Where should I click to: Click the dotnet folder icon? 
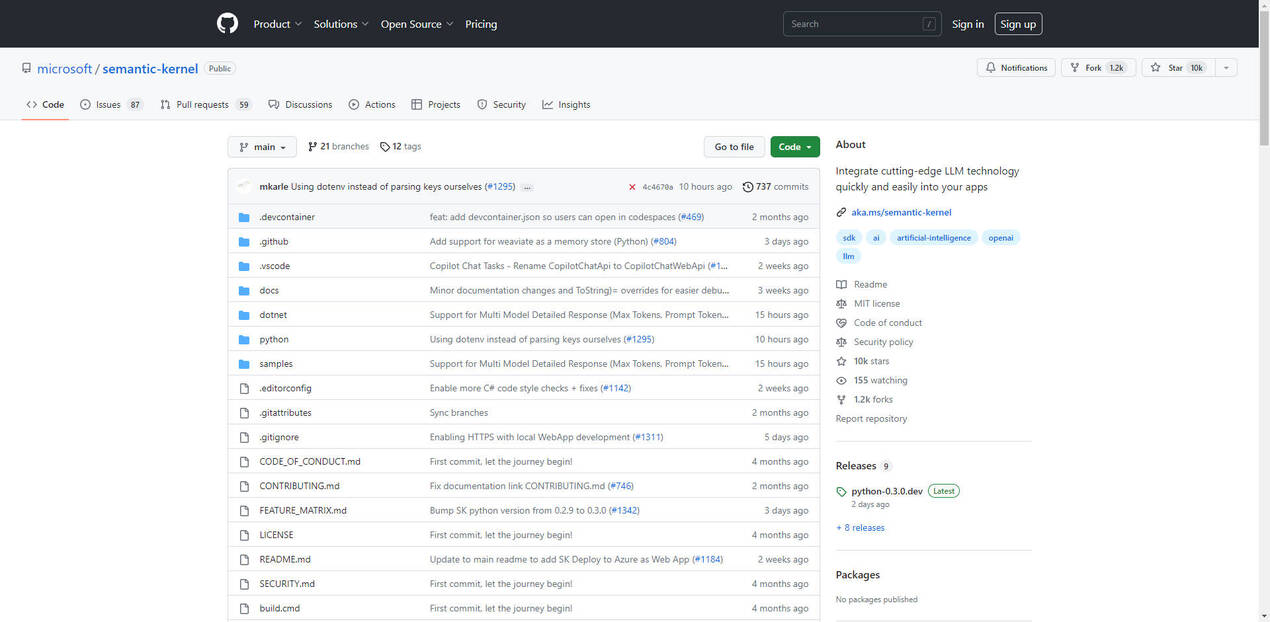tap(244, 315)
